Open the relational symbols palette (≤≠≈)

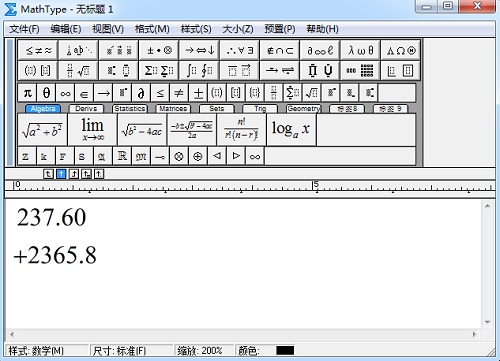point(38,50)
